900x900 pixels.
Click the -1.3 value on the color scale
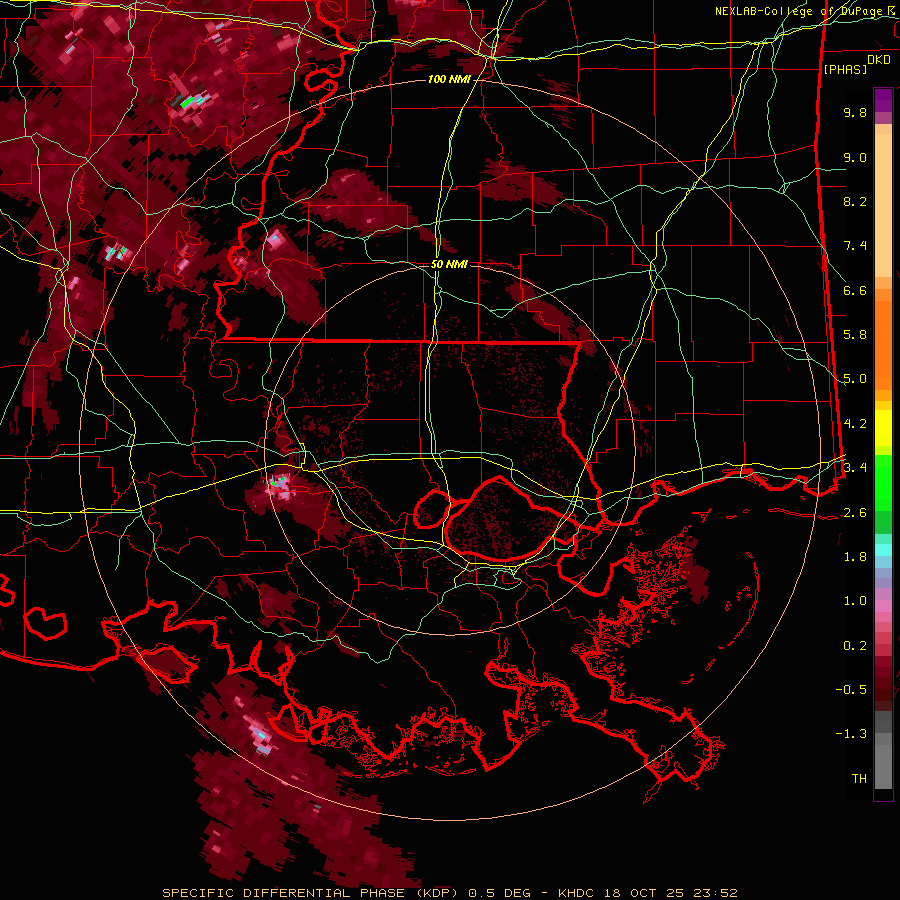(x=851, y=734)
